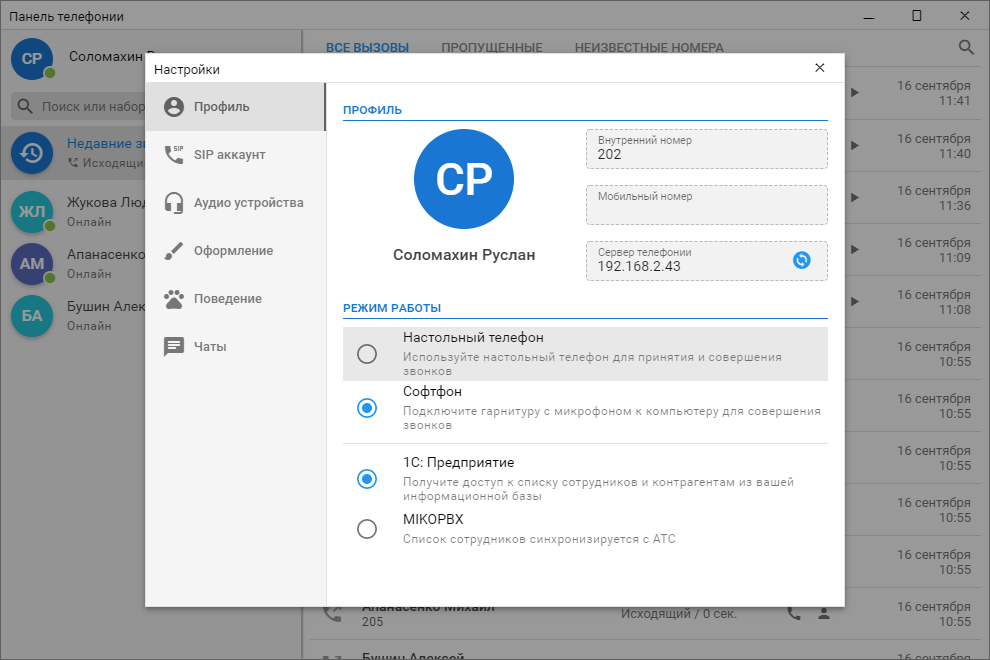Click the large CP profile avatar

click(x=464, y=179)
